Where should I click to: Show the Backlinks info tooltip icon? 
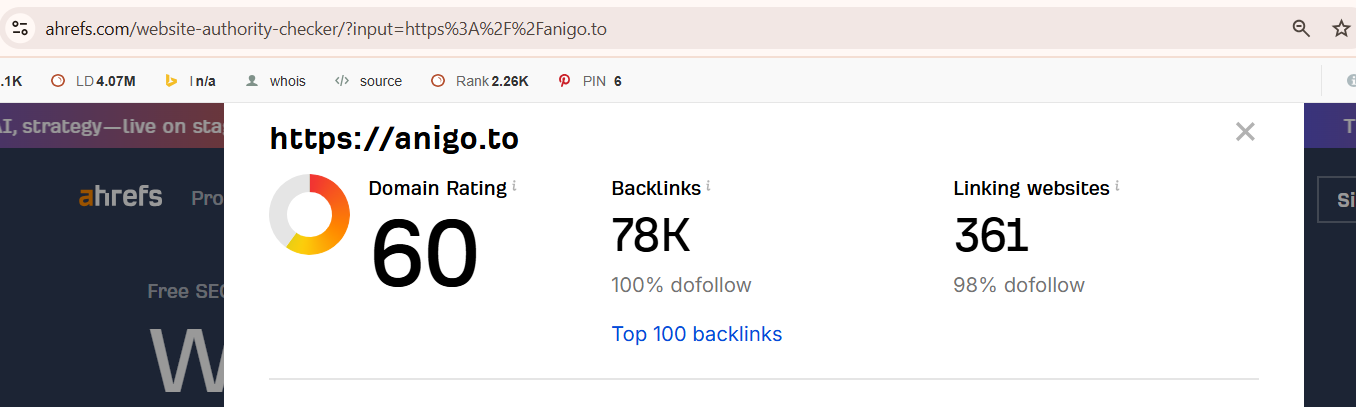(708, 186)
